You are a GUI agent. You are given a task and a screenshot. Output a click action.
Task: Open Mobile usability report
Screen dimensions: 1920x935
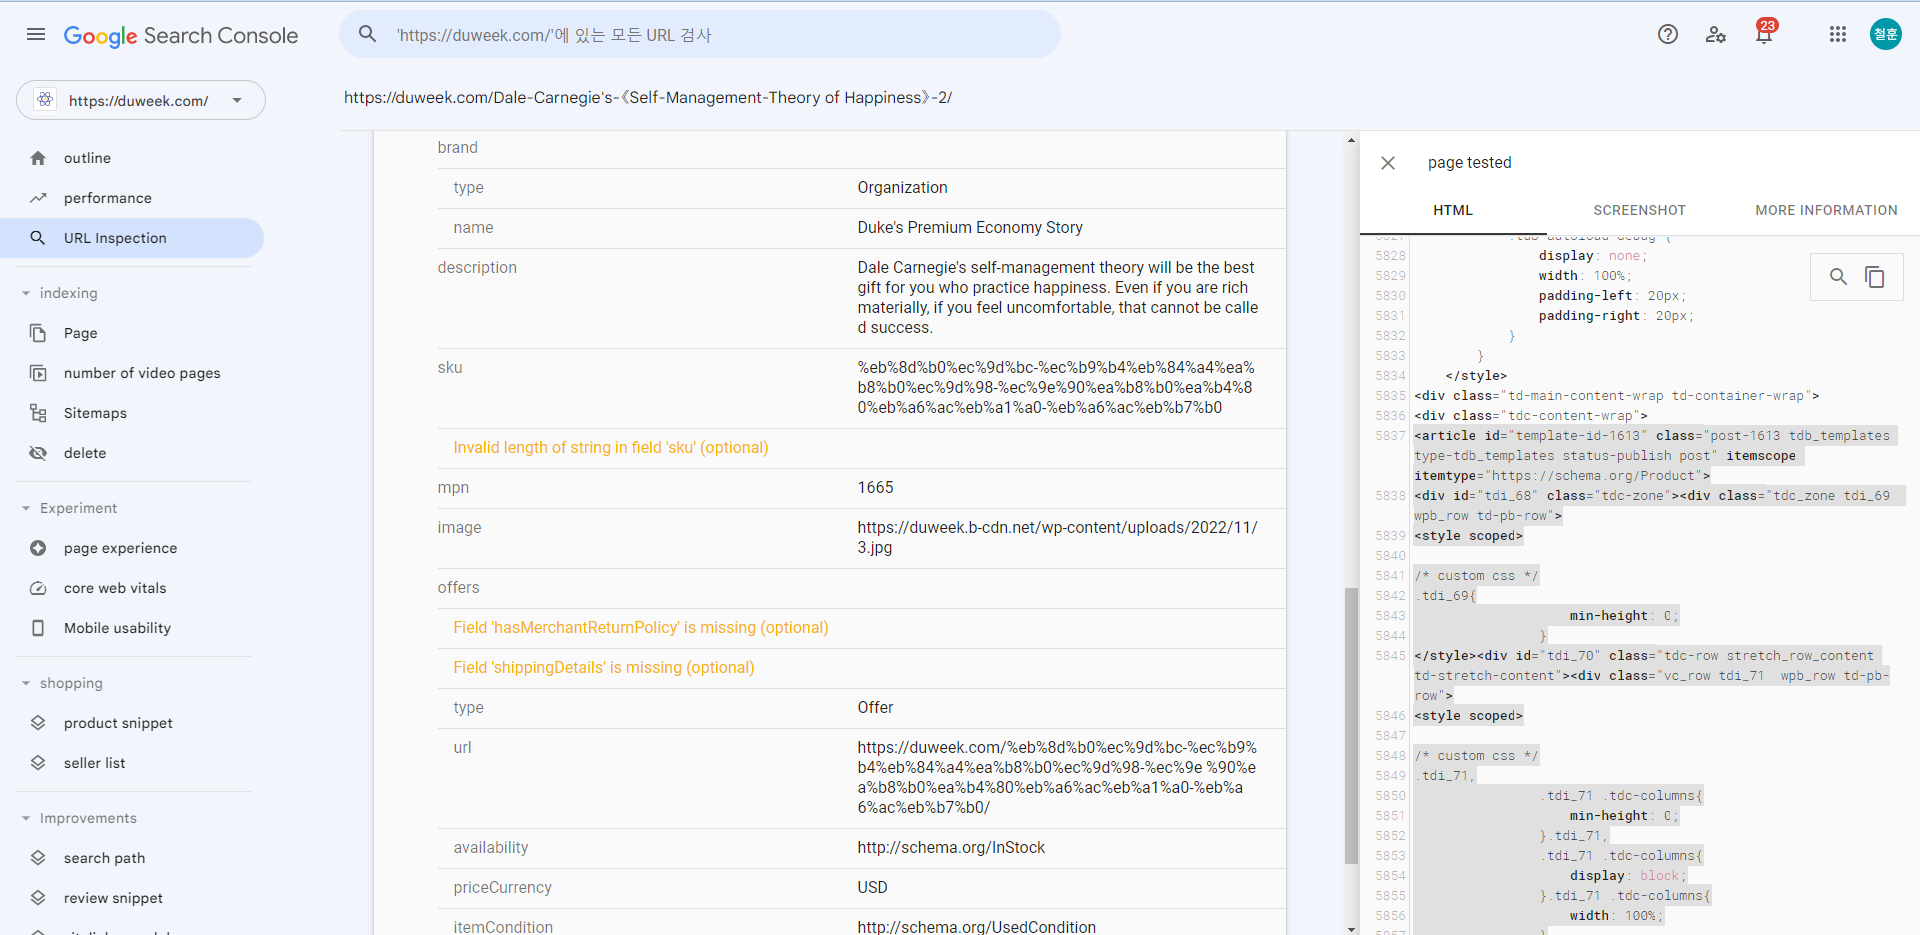[132, 628]
